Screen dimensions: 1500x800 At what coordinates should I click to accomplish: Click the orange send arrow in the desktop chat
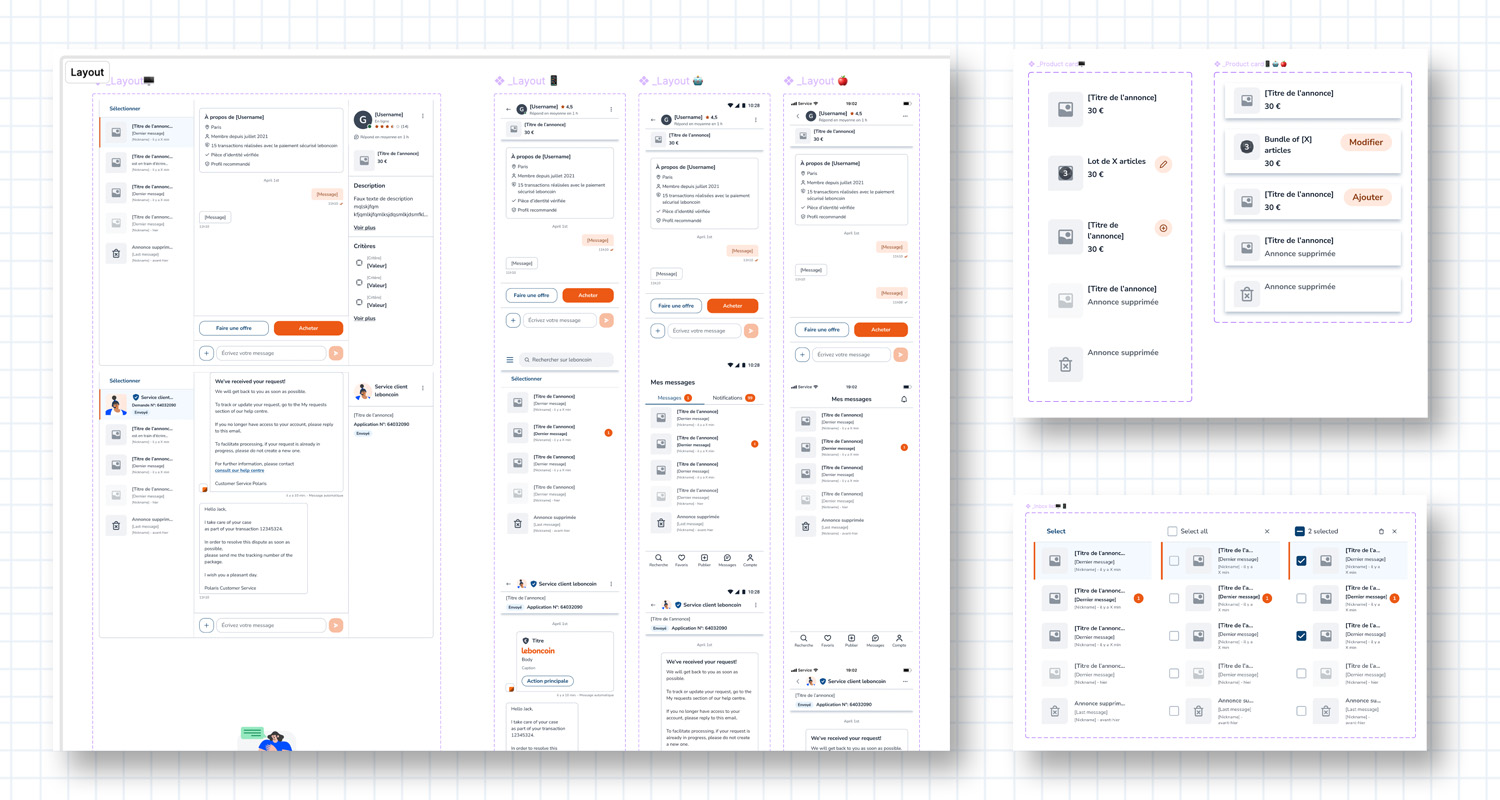pyautogui.click(x=336, y=353)
